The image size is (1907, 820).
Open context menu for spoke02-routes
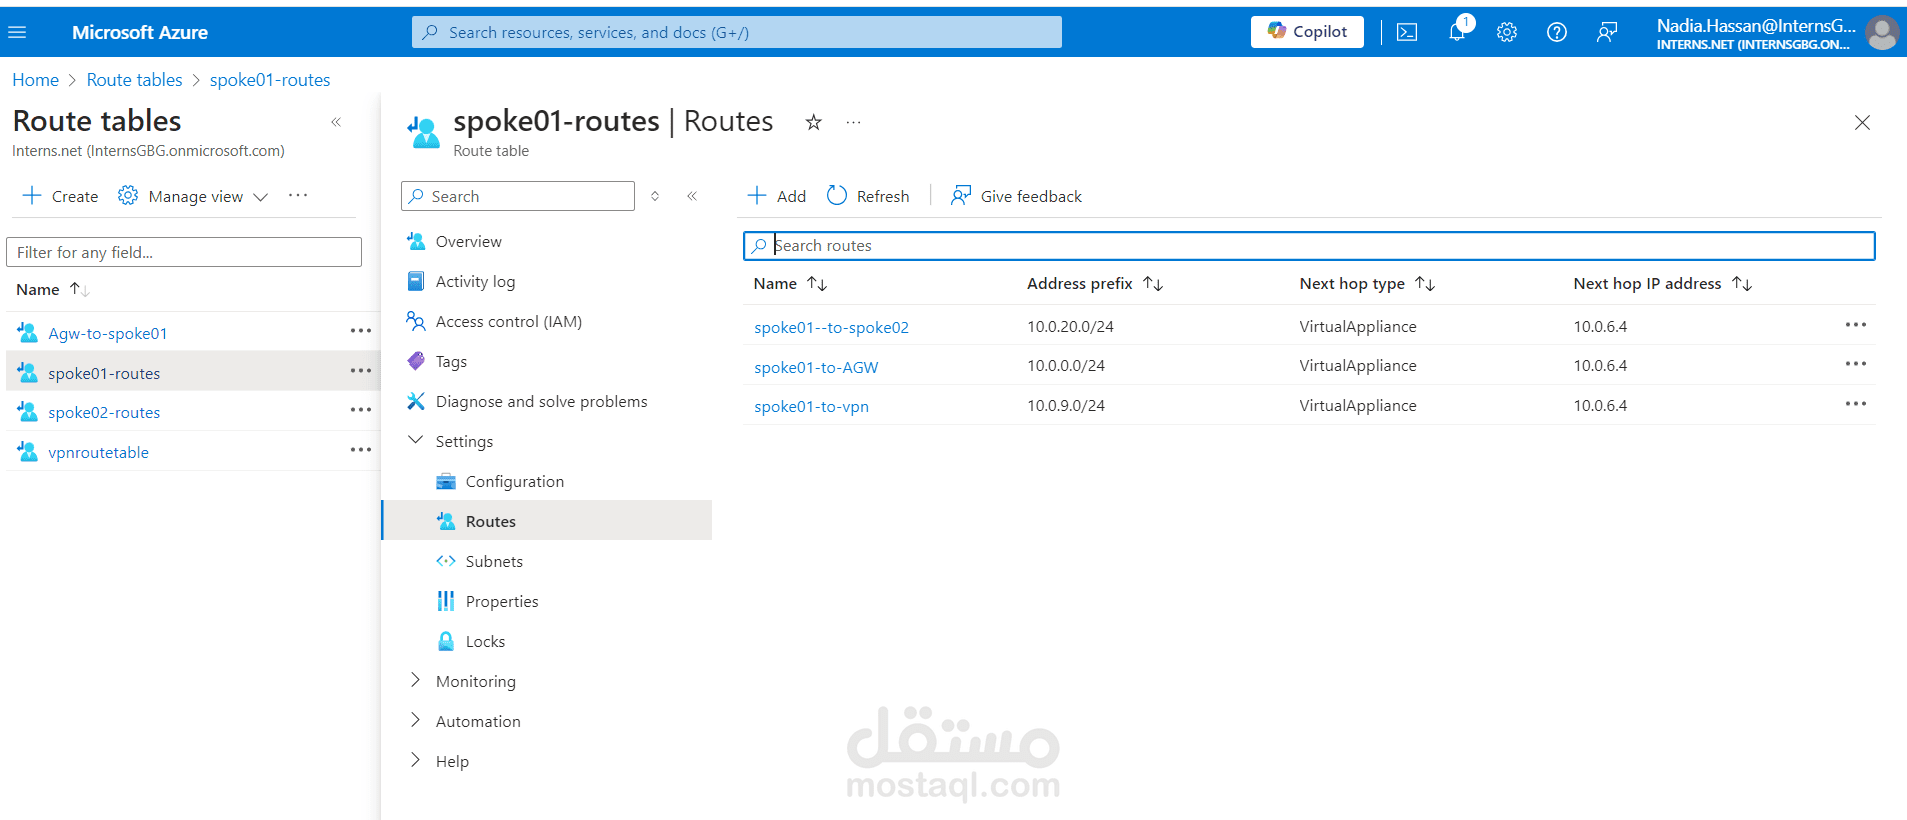[361, 410]
